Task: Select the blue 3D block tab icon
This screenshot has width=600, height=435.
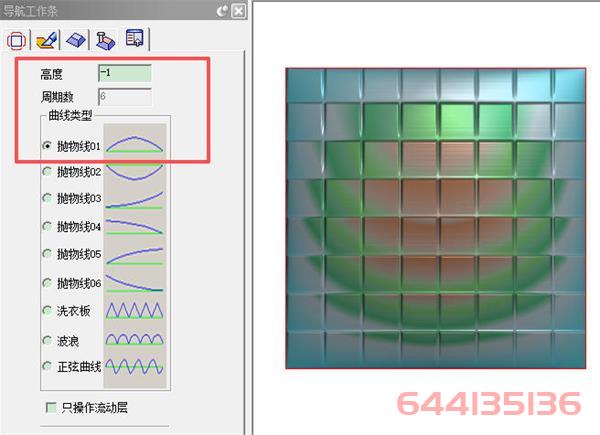Action: click(x=75, y=39)
